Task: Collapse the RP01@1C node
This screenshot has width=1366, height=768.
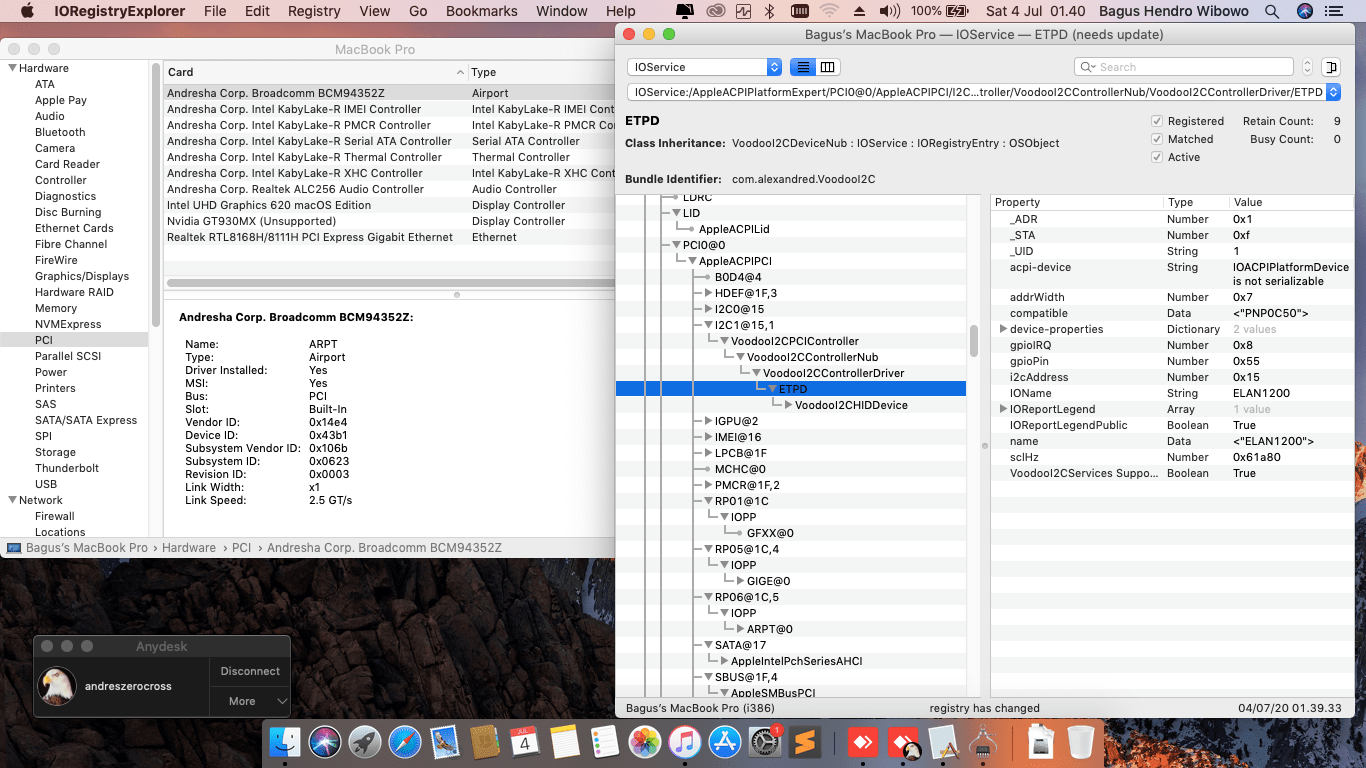Action: (x=708, y=501)
